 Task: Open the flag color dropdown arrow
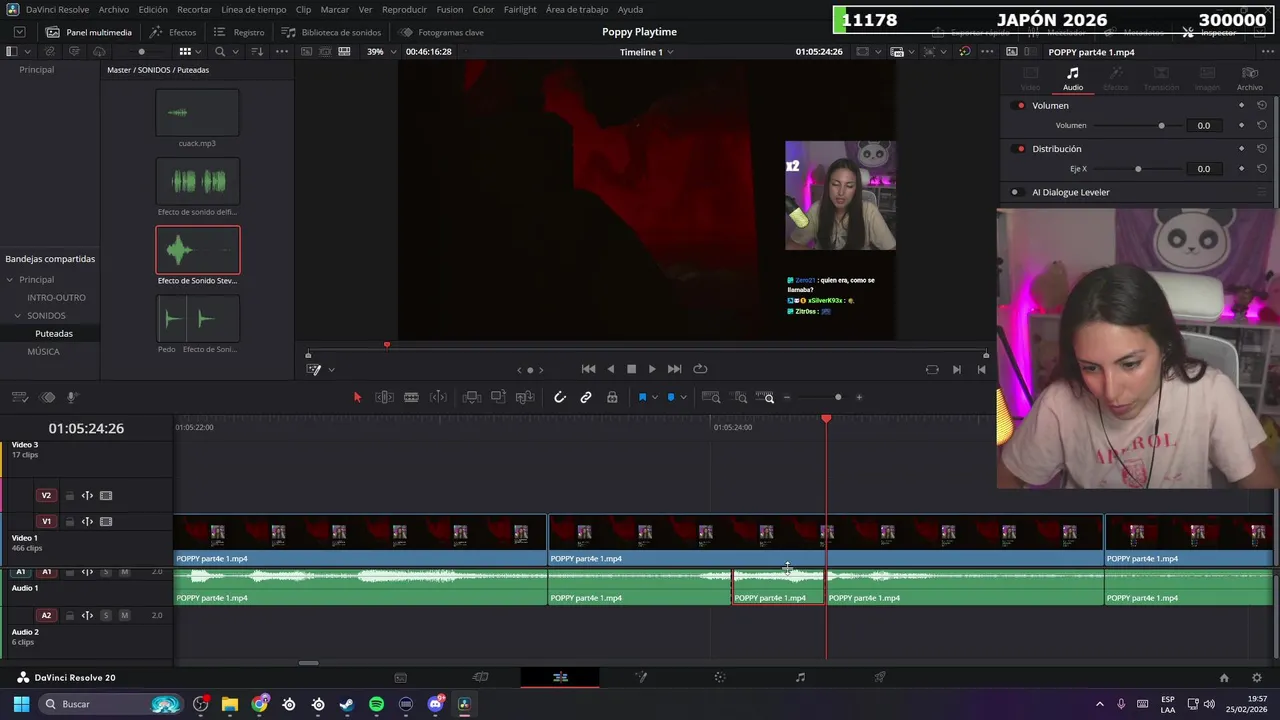(655, 397)
